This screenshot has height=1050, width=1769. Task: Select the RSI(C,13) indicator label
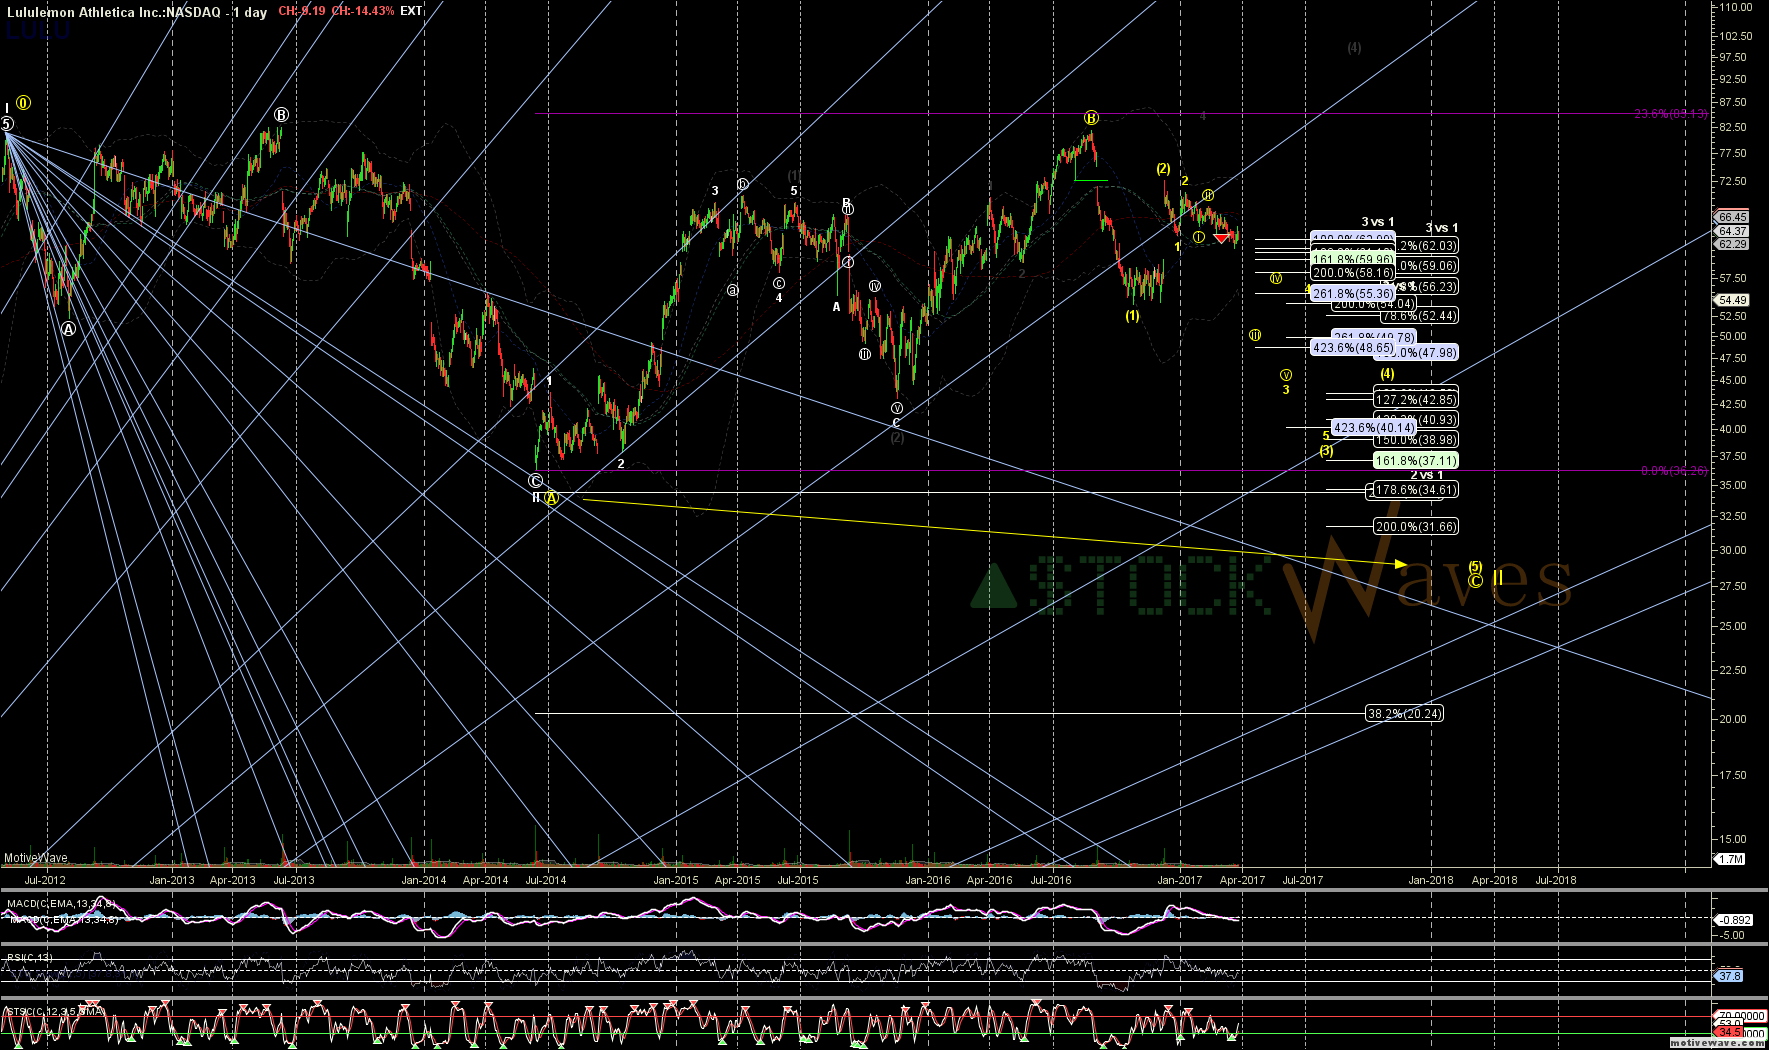click(x=30, y=958)
